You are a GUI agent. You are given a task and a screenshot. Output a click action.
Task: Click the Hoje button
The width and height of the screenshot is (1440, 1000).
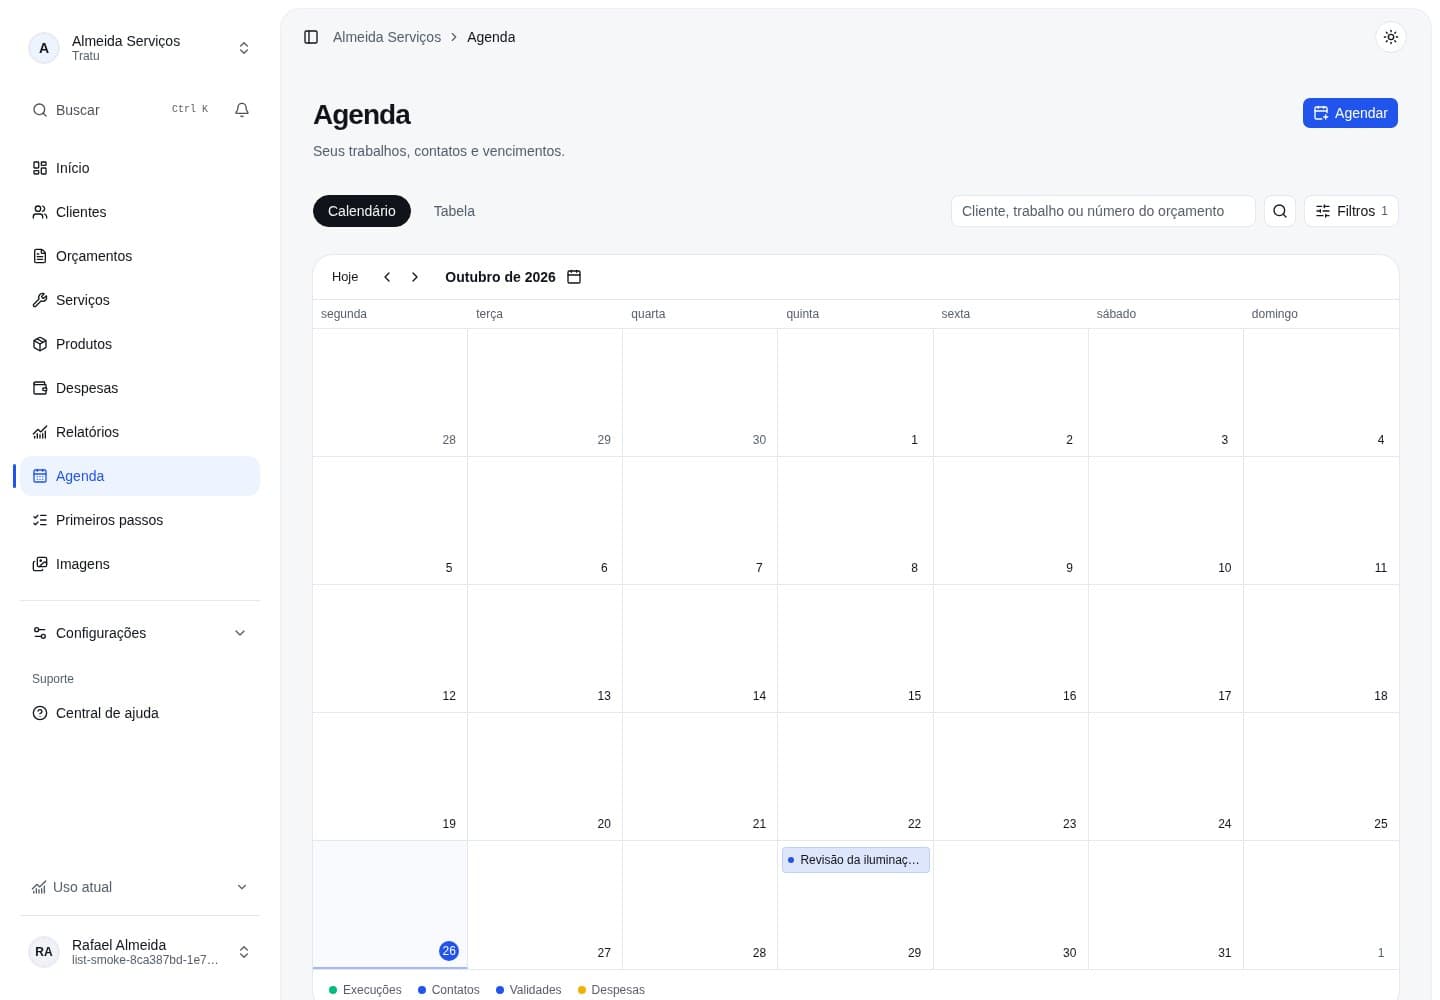pos(345,277)
